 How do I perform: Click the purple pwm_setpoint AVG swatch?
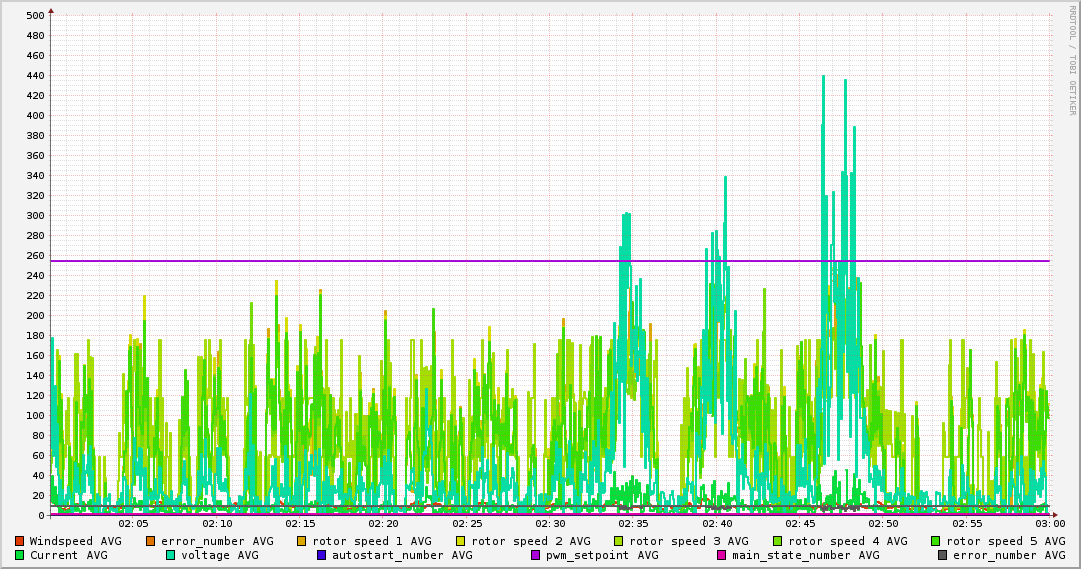click(x=535, y=555)
